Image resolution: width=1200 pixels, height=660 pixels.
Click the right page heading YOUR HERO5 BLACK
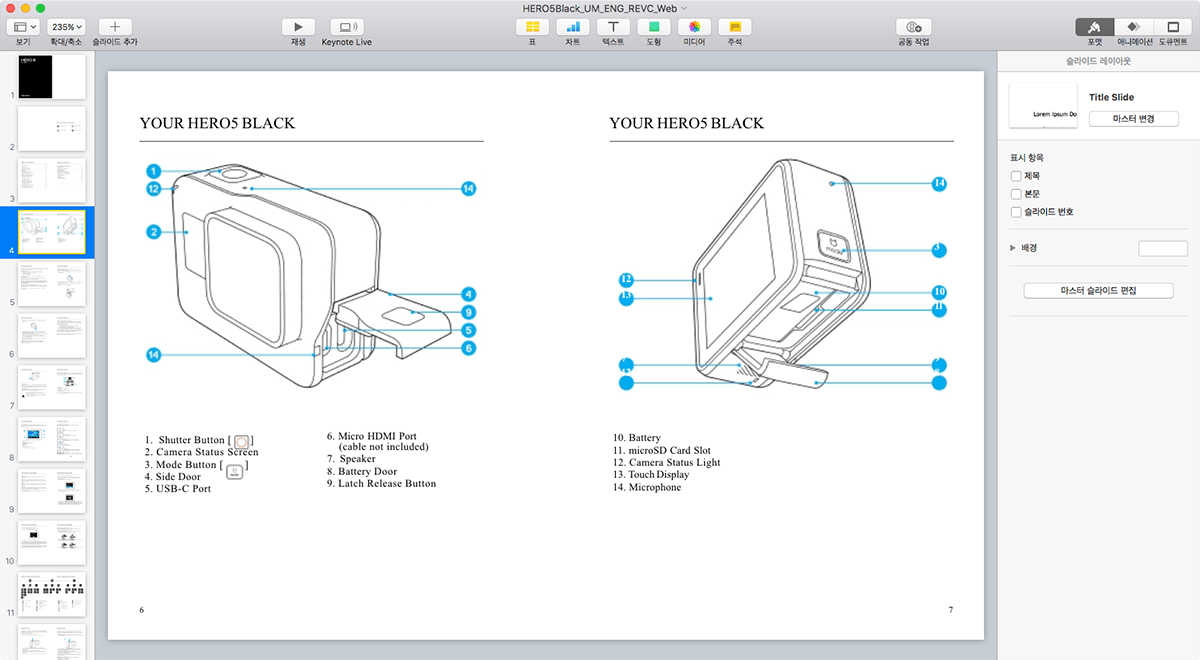pos(686,124)
